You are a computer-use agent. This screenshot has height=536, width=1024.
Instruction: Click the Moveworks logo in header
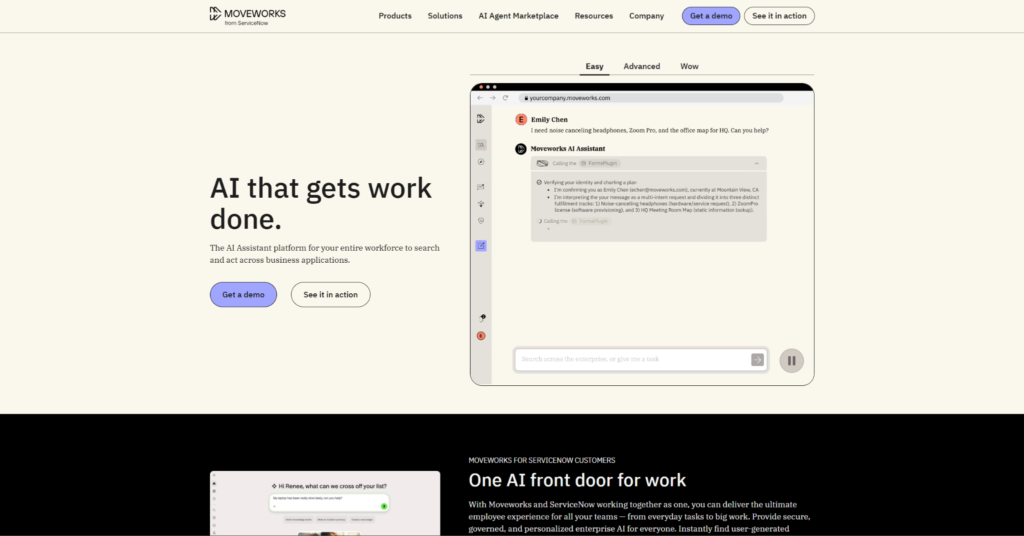click(x=248, y=16)
